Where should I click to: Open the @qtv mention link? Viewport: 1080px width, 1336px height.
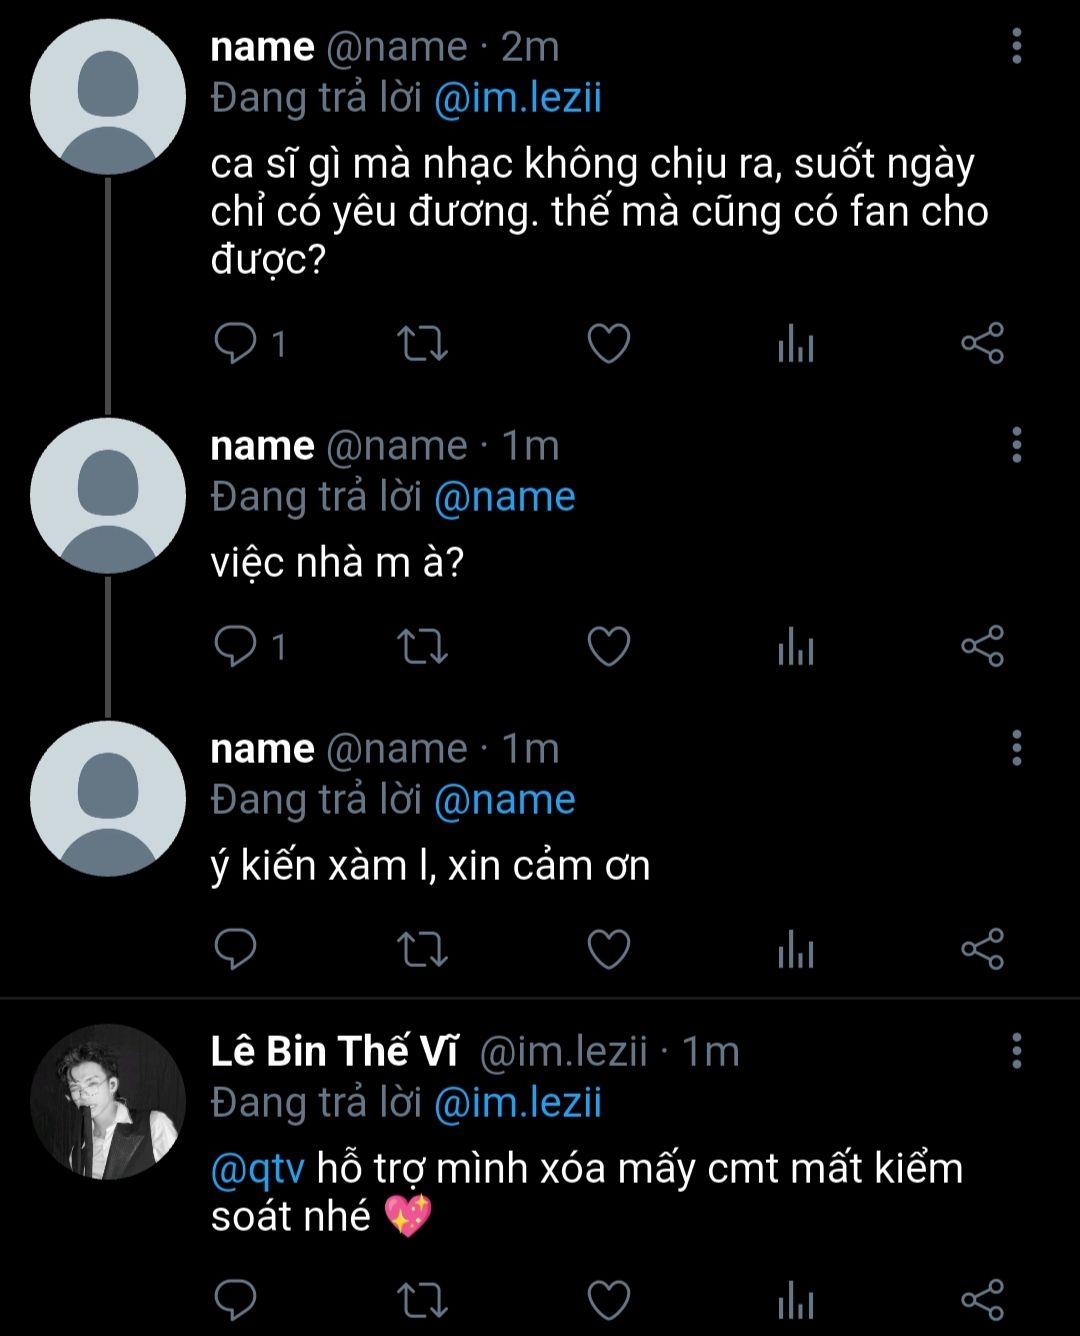[257, 1168]
